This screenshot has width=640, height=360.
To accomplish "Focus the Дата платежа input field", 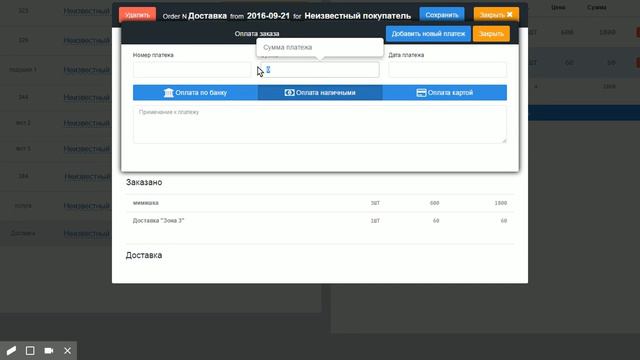I will [447, 70].
